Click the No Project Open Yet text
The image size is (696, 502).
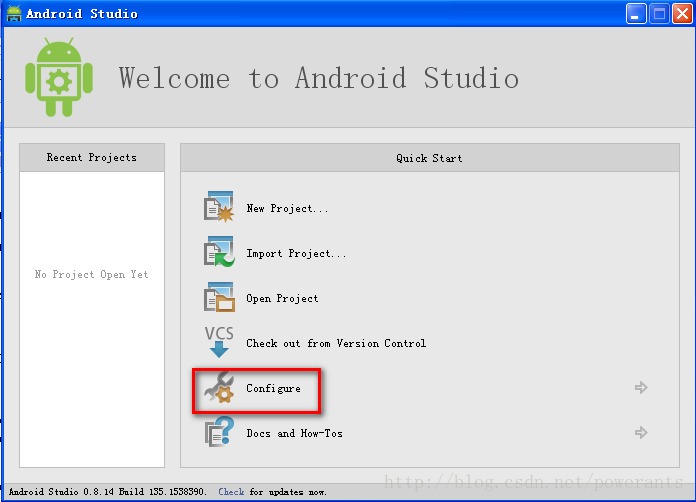91,274
